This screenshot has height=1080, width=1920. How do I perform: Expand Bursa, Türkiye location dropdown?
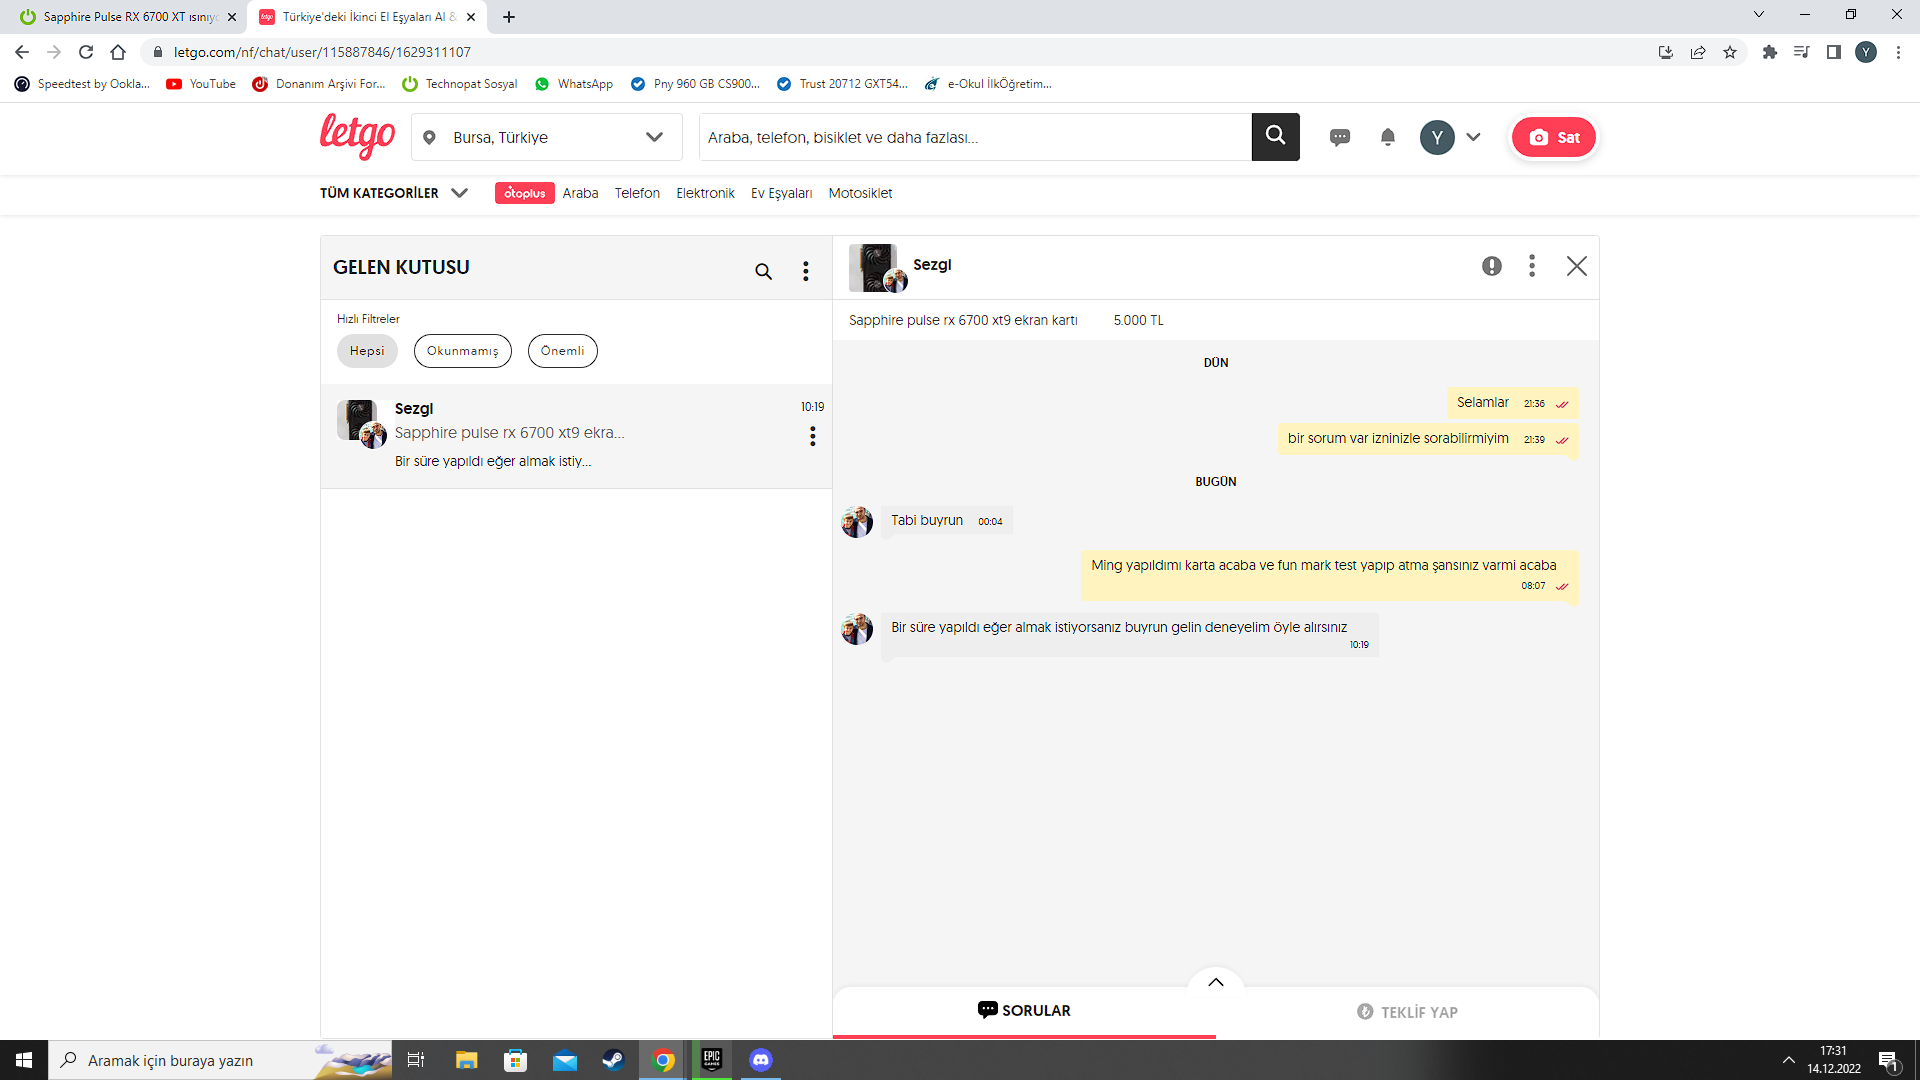[654, 137]
